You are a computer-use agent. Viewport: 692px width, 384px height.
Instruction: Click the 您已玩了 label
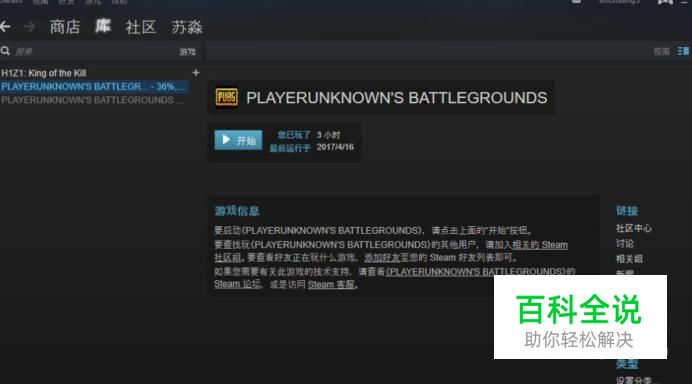[x=294, y=135]
